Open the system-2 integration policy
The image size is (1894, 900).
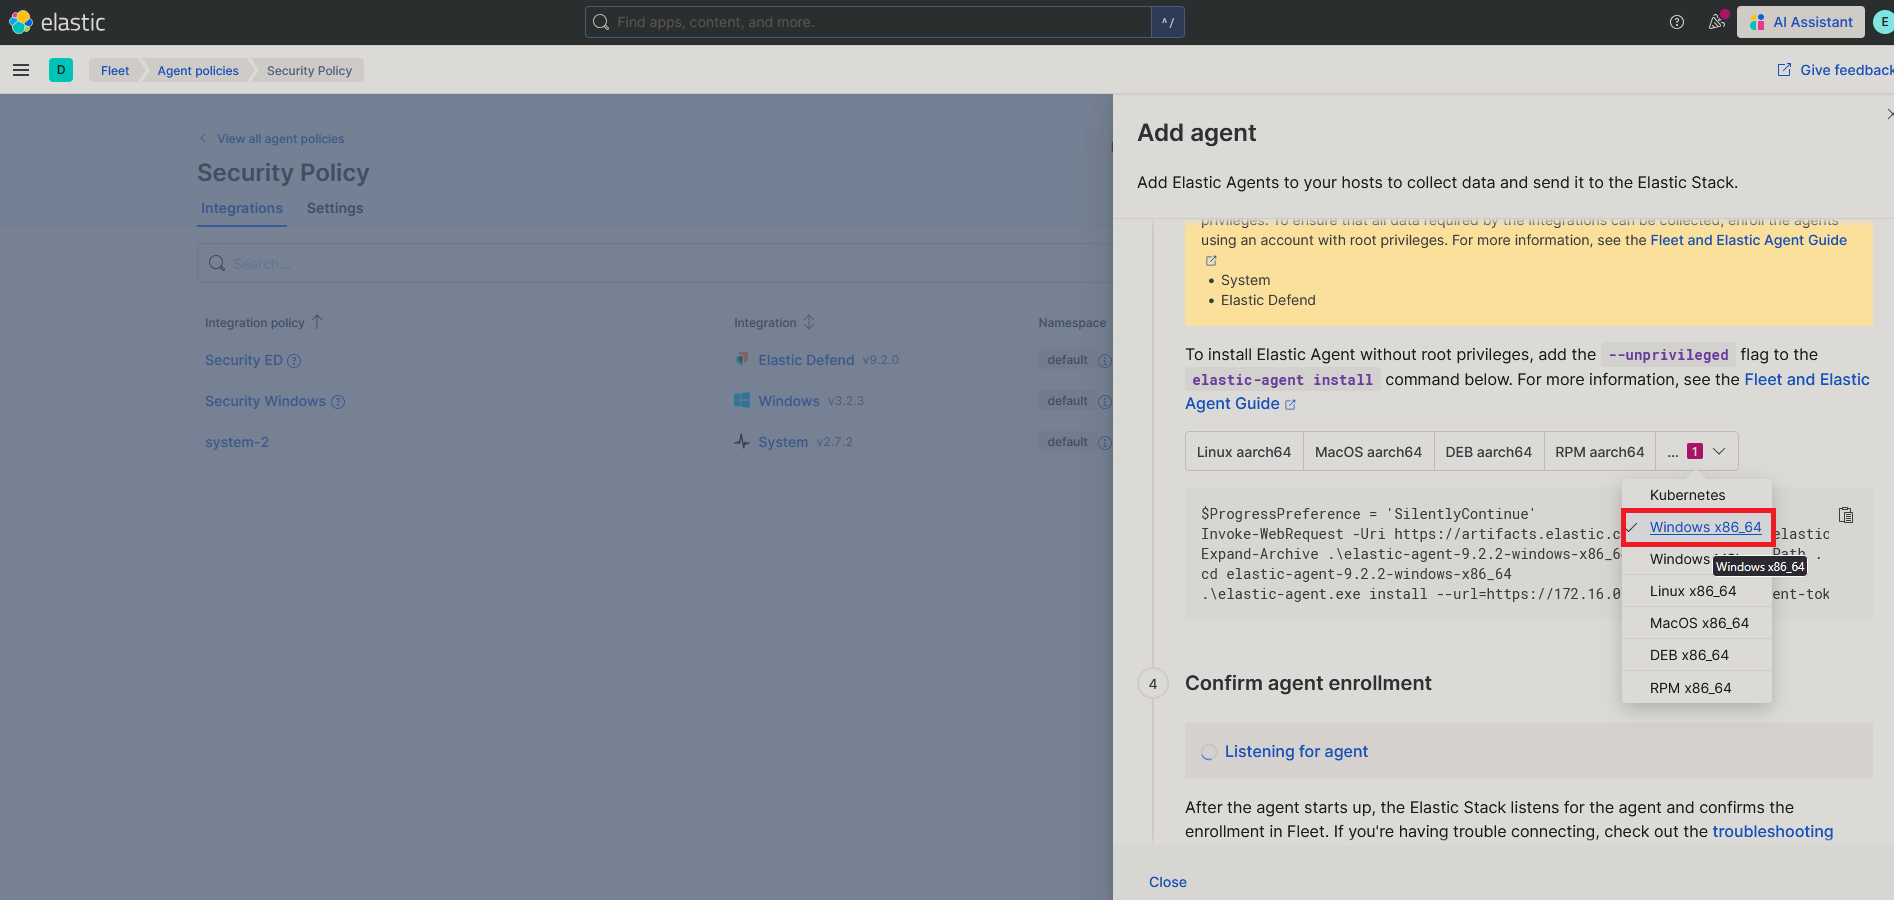tap(237, 442)
